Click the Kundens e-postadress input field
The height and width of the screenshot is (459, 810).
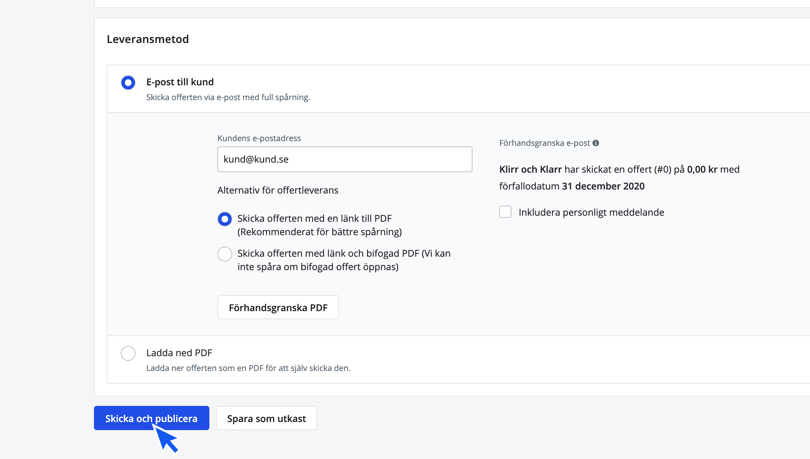pyautogui.click(x=344, y=159)
